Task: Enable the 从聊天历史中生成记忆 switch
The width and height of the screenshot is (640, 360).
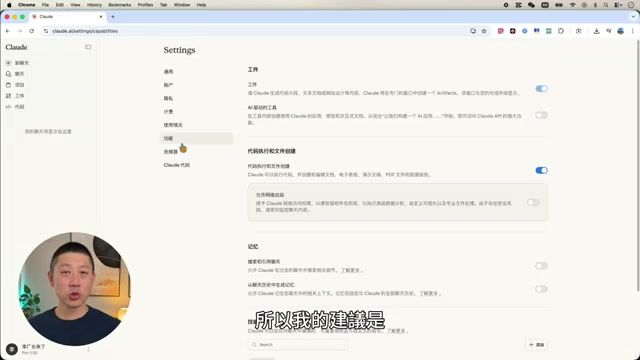Action: tap(541, 289)
